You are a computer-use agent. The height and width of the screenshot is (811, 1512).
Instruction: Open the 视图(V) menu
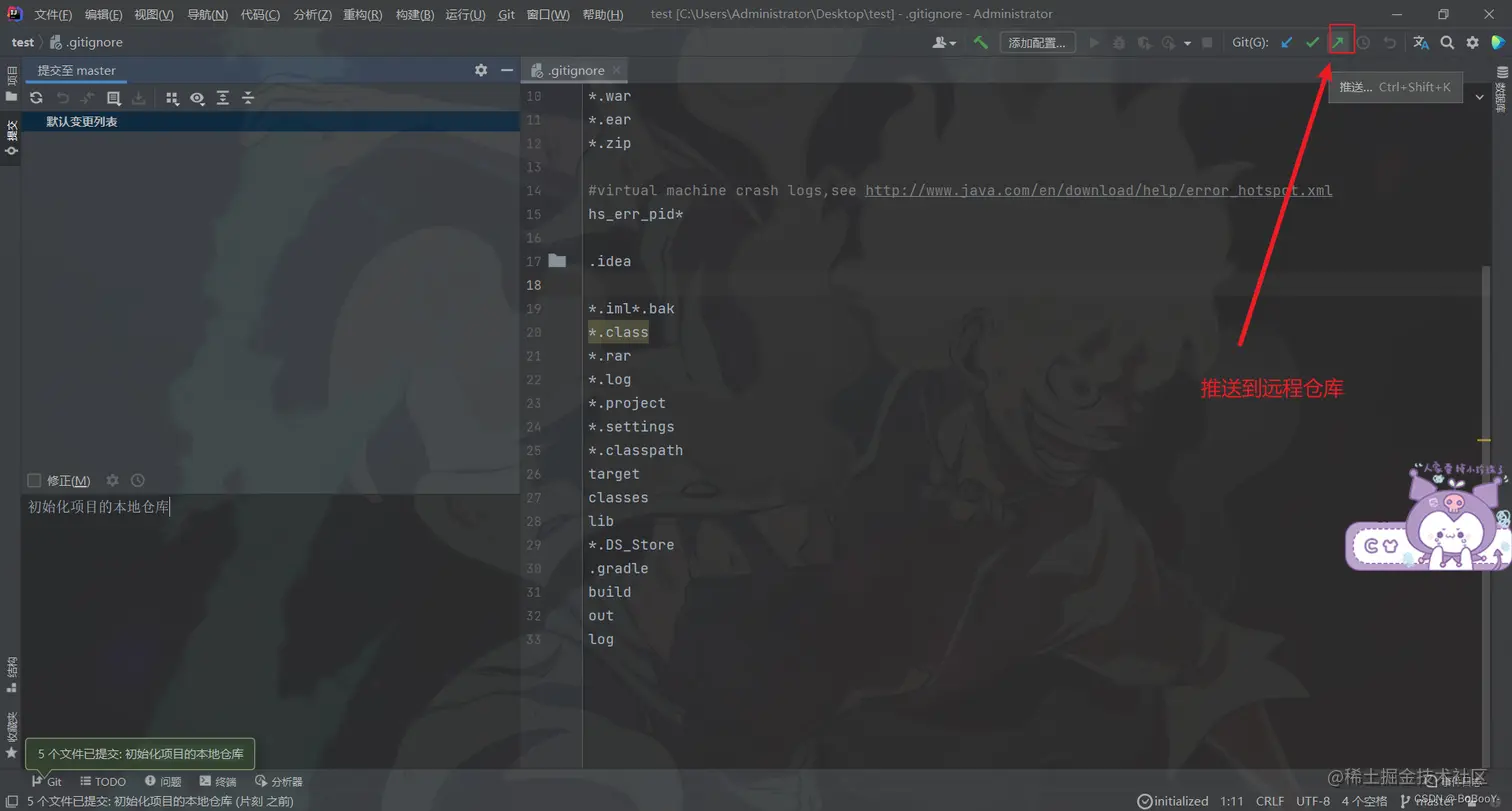coord(154,15)
